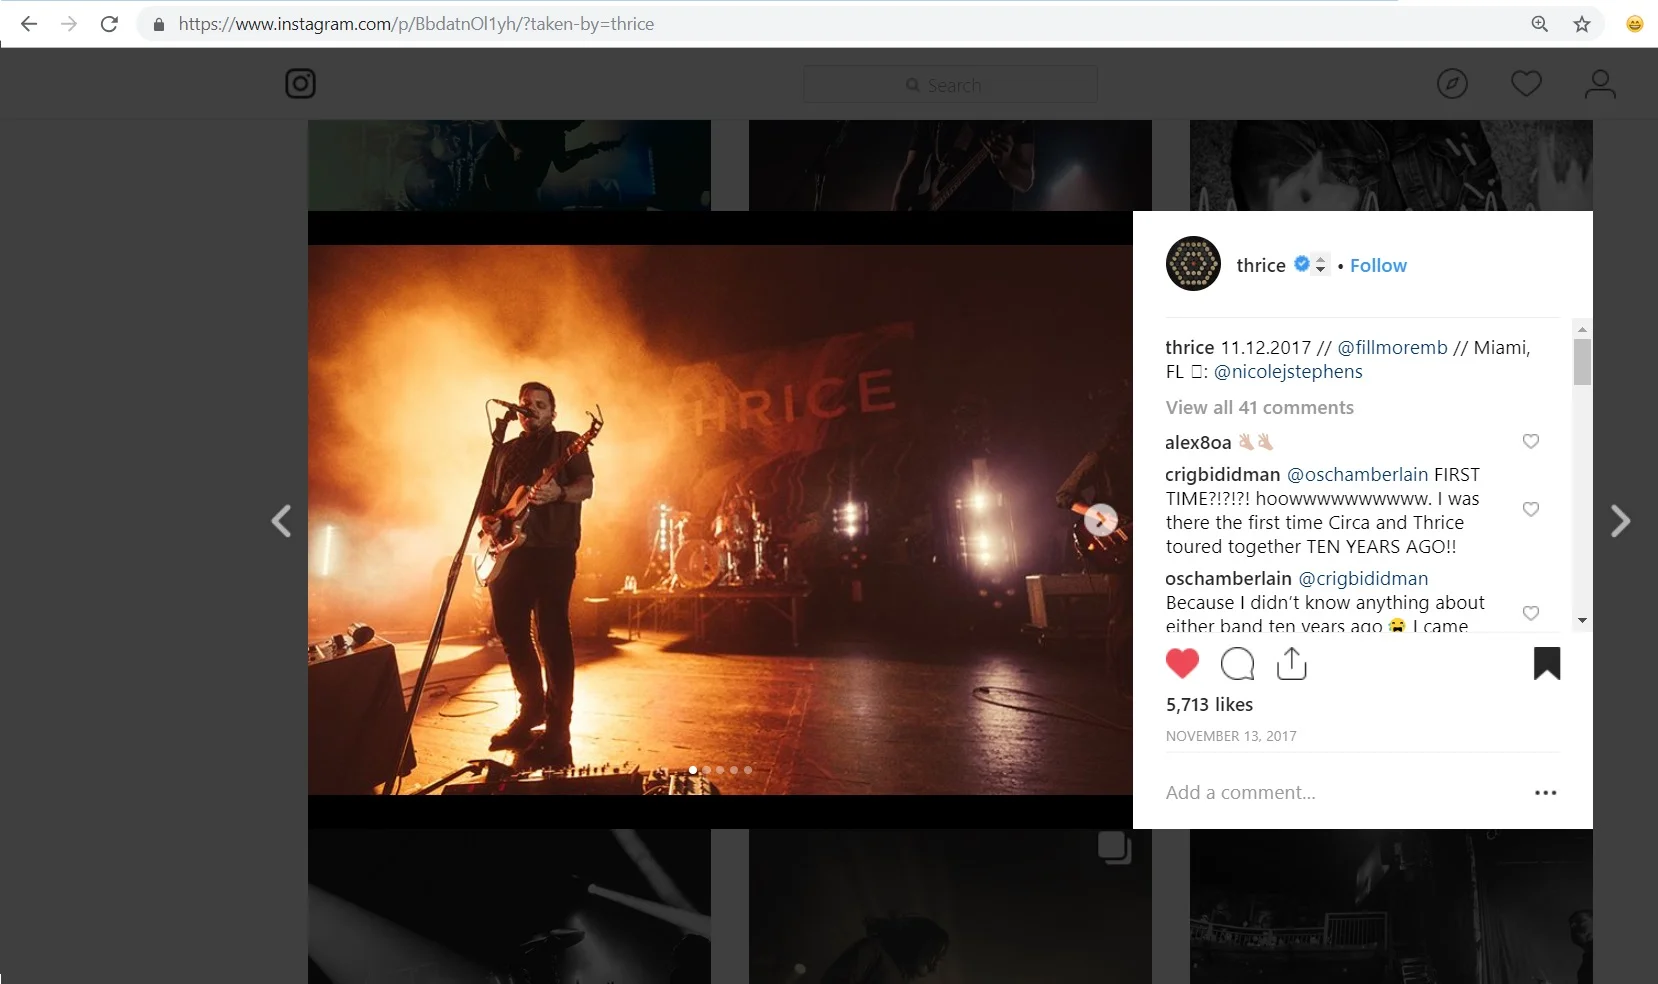Toggle the saved bookmark on this post
The width and height of the screenshot is (1658, 984).
point(1547,664)
